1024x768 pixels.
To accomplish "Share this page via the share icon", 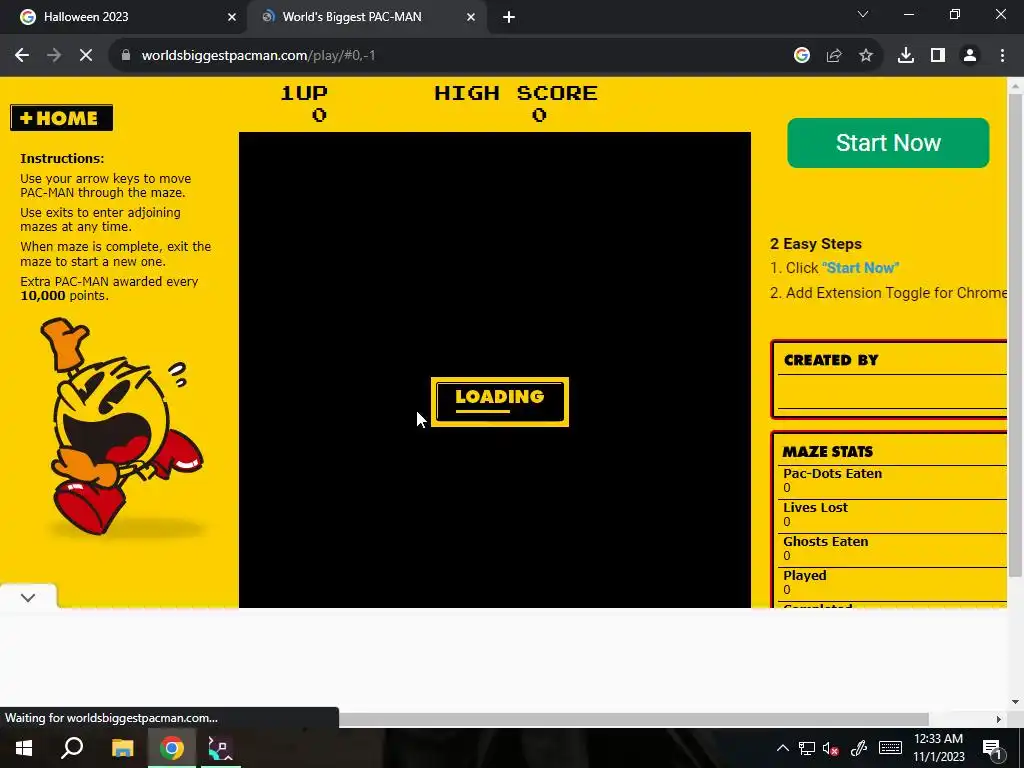I will (834, 56).
